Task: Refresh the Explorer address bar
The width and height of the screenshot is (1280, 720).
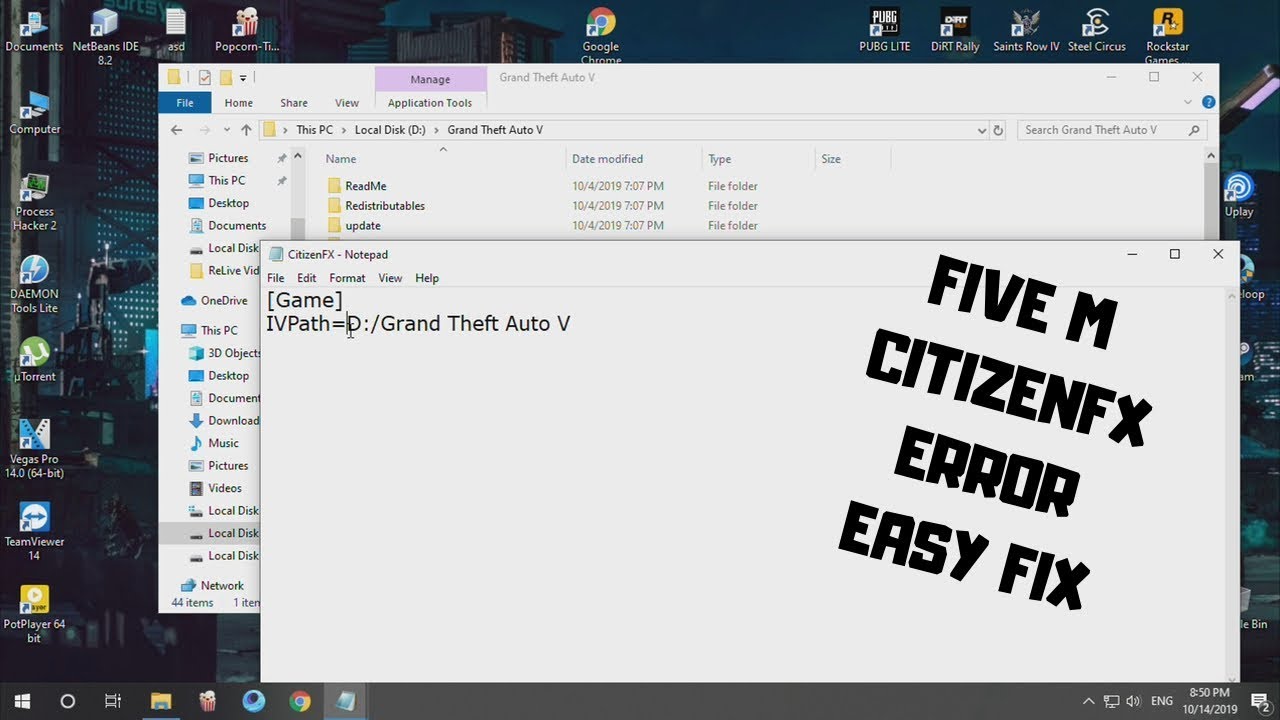Action: coord(997,130)
